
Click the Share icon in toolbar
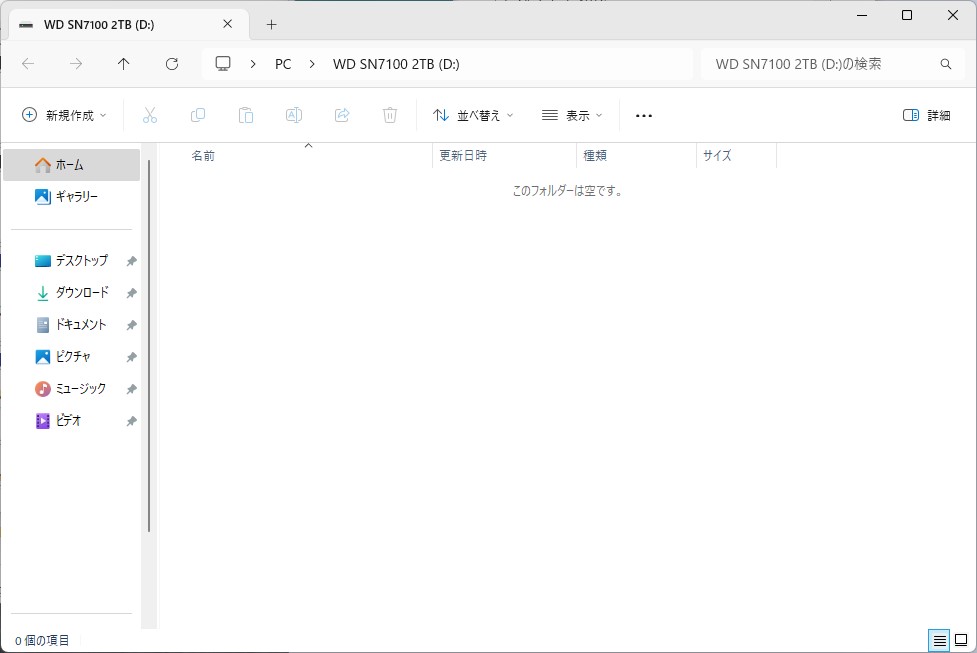coord(342,115)
